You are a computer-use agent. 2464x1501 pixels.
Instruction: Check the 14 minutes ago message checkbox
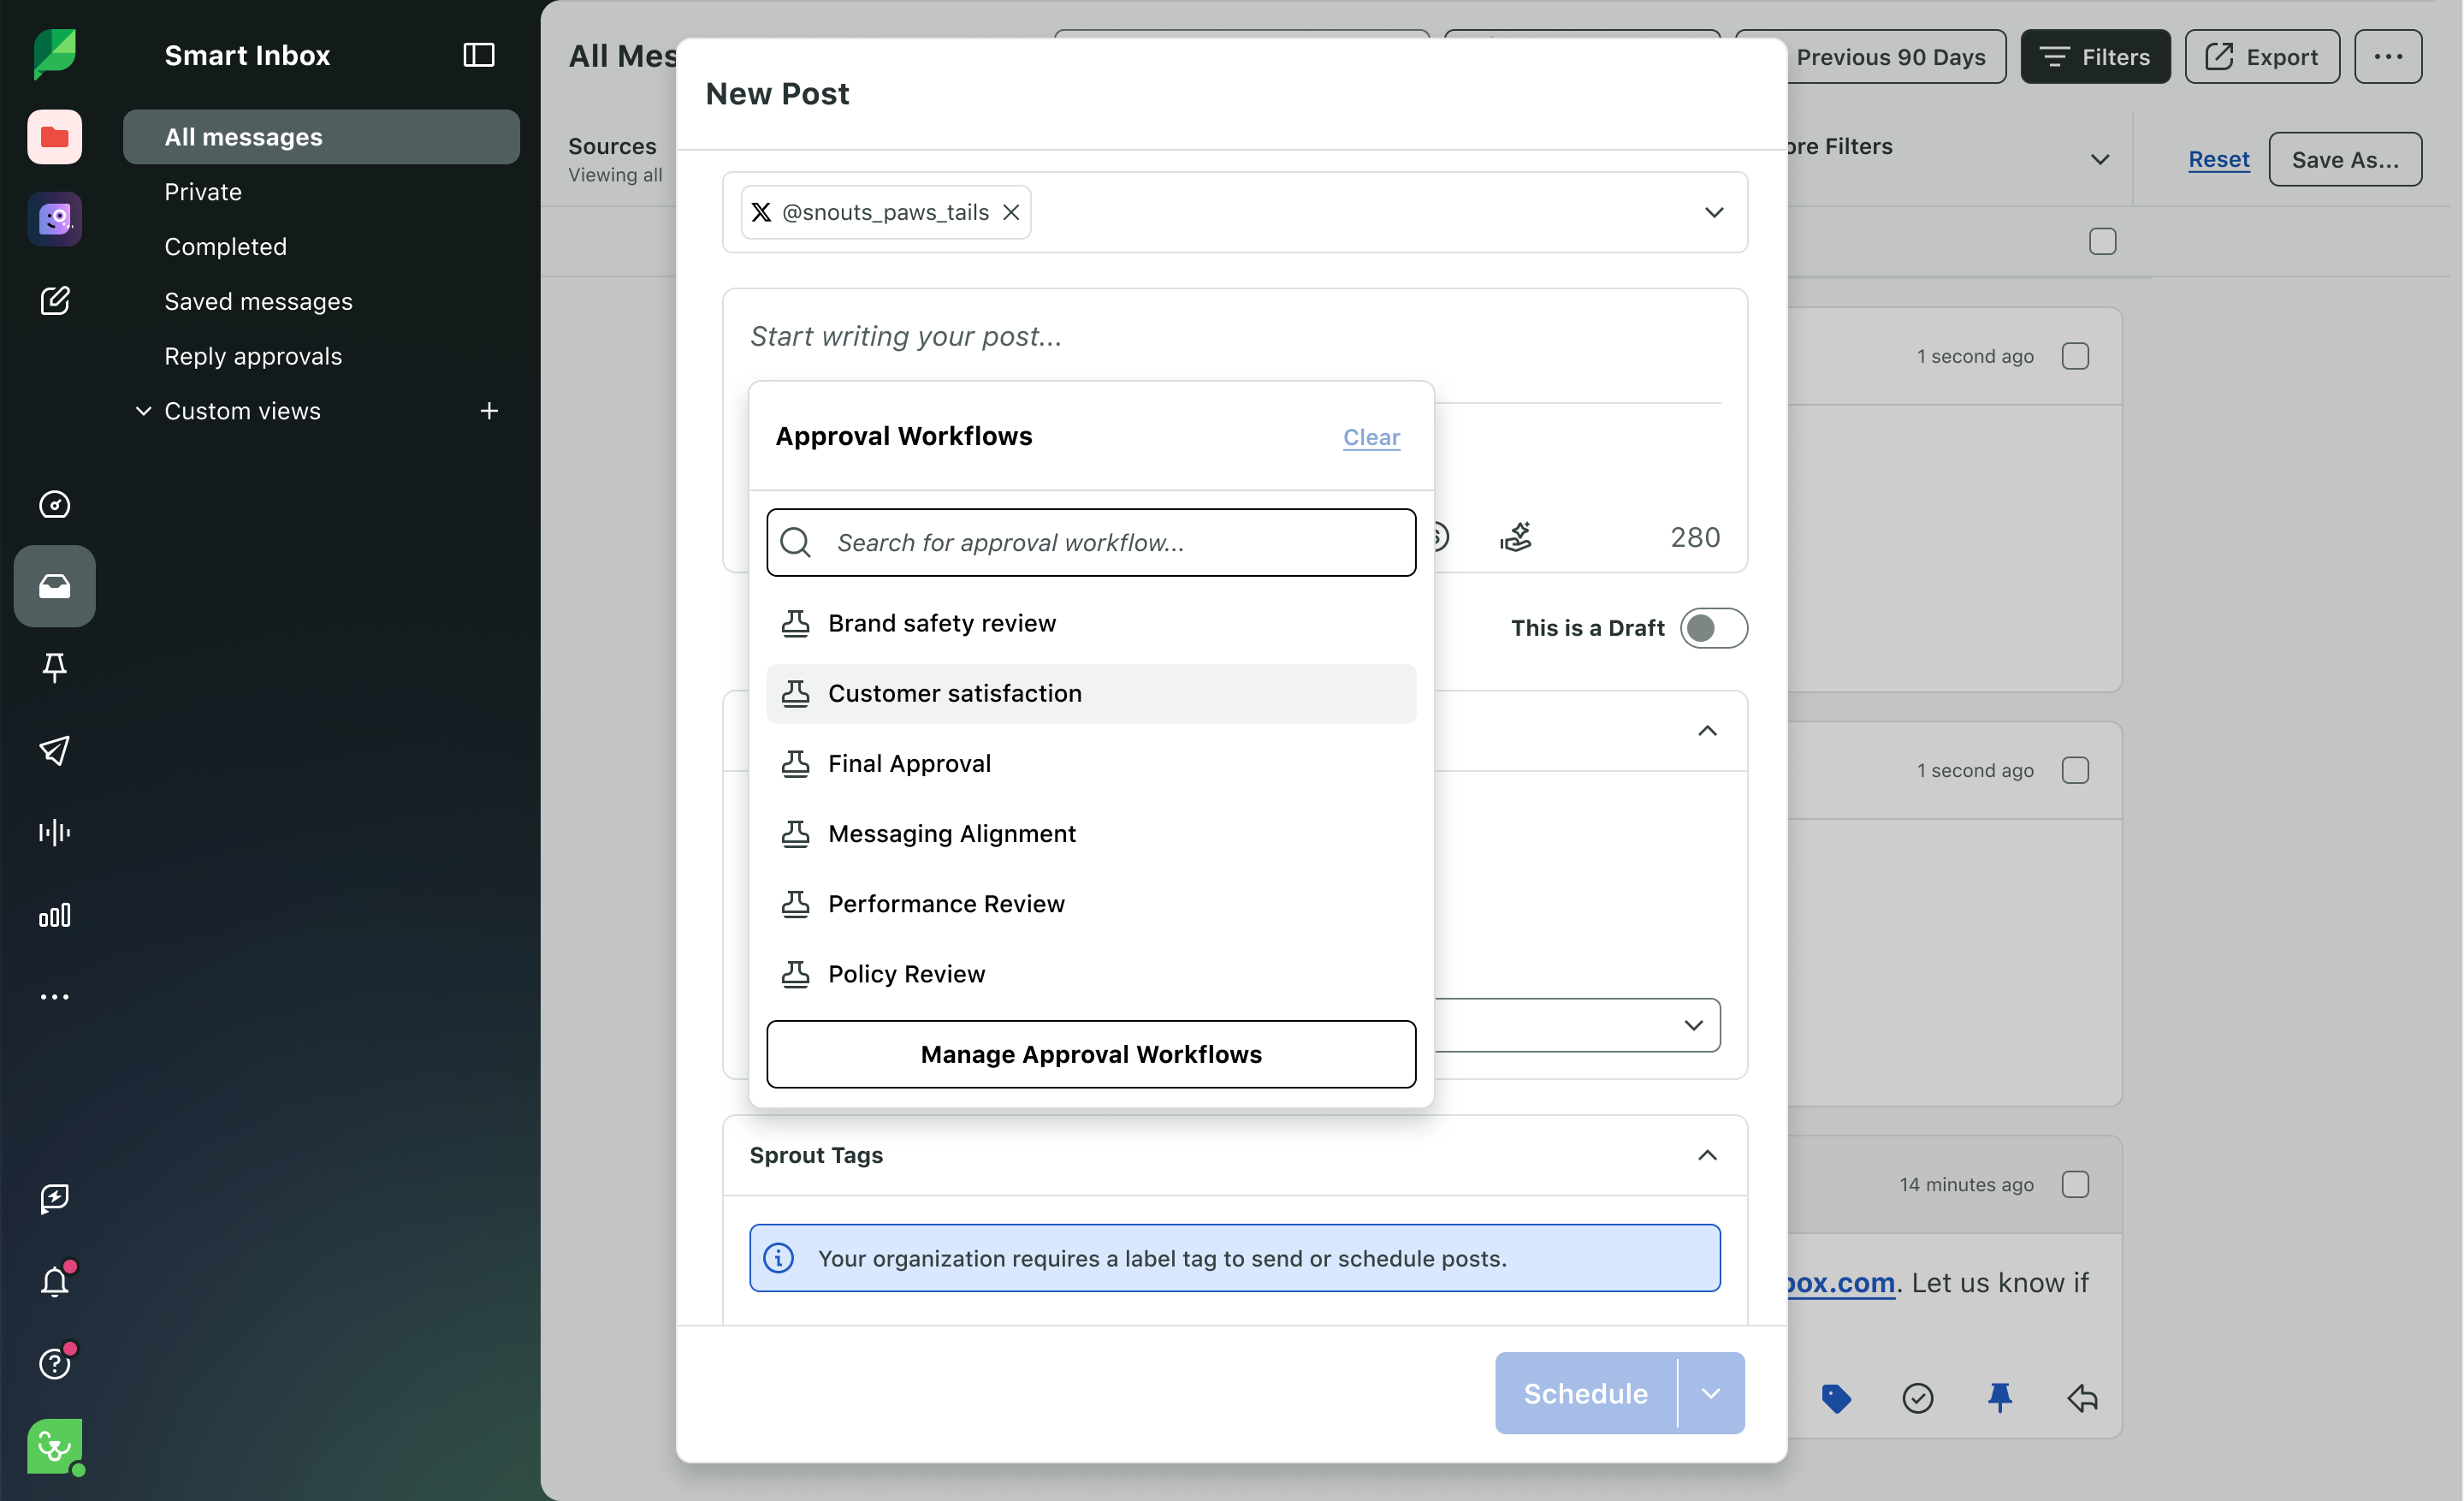click(x=2075, y=1184)
